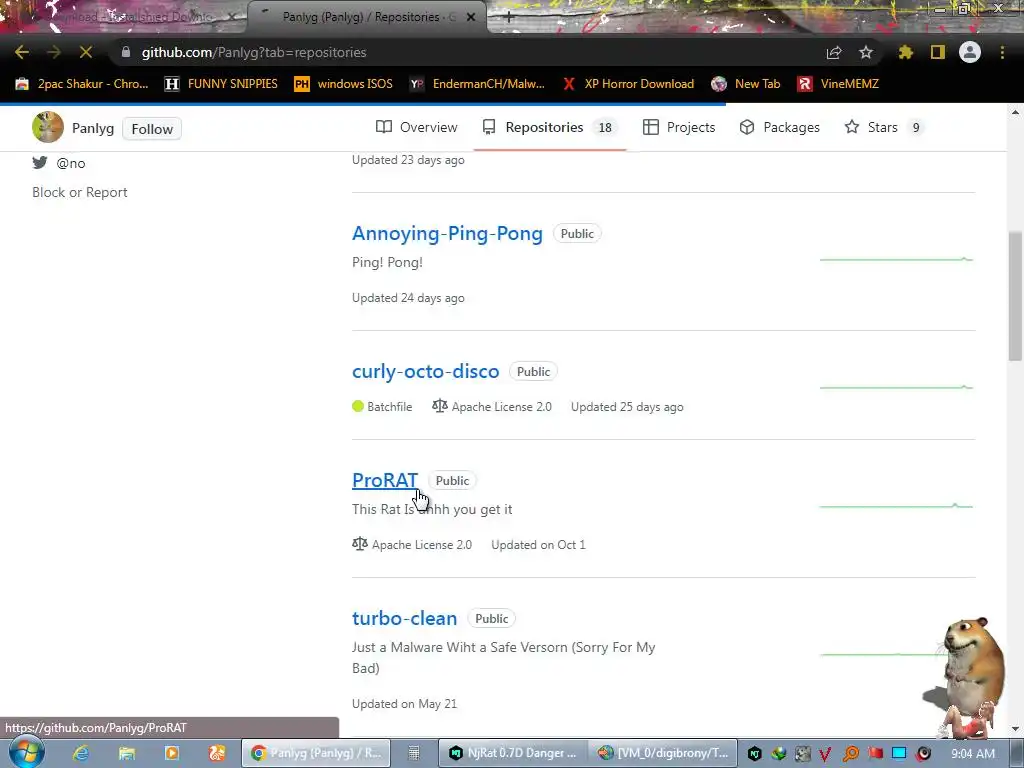Open the Packages tab
This screenshot has height=768, width=1024.
(779, 127)
